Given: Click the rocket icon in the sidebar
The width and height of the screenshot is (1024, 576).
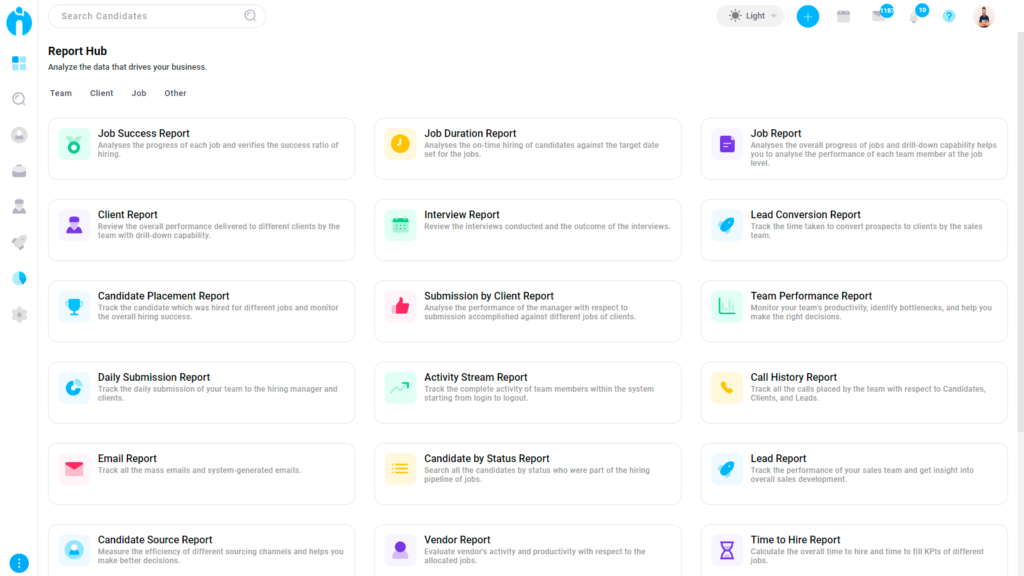Looking at the screenshot, I should [18, 241].
